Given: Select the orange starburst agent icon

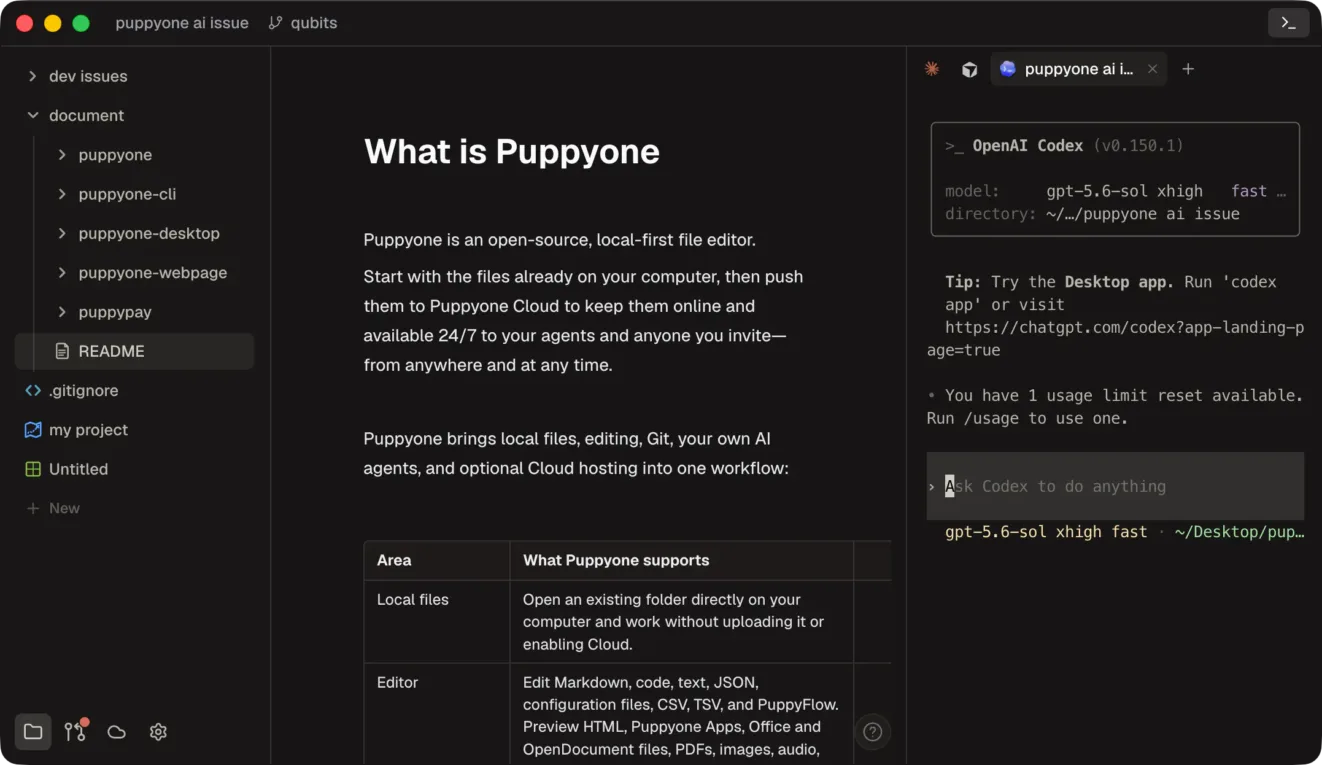Looking at the screenshot, I should pos(932,69).
